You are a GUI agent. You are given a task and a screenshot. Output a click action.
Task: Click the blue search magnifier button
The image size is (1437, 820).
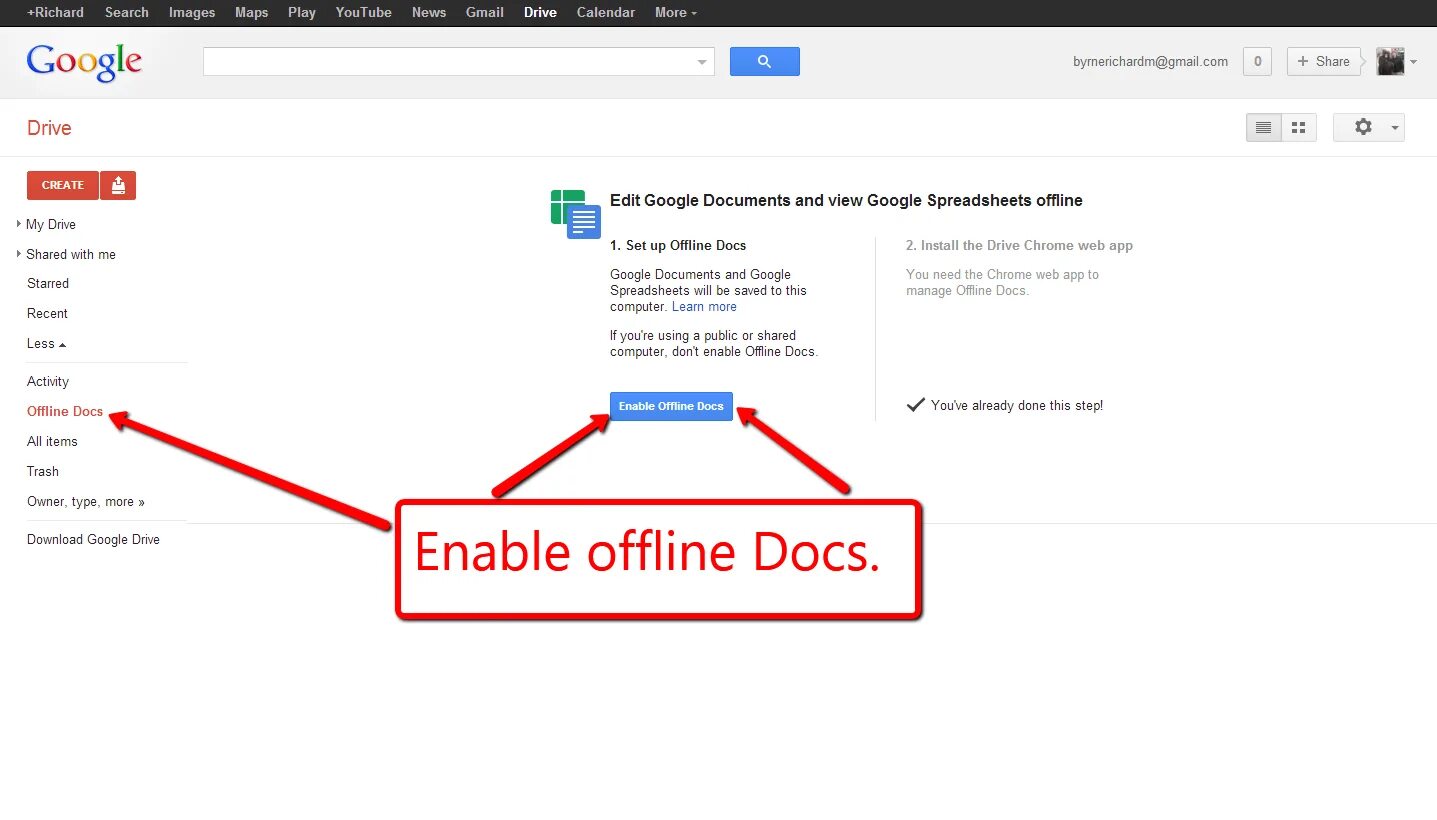tap(764, 61)
